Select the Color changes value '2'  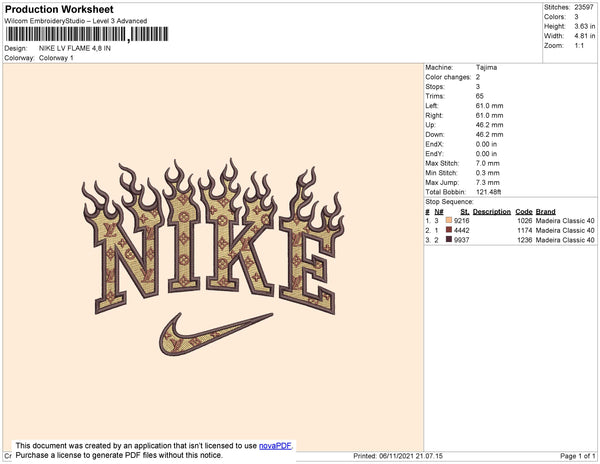point(478,77)
